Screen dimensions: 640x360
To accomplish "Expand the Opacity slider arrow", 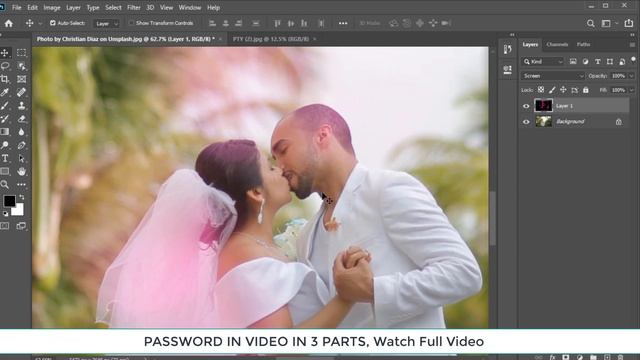I will coord(632,76).
